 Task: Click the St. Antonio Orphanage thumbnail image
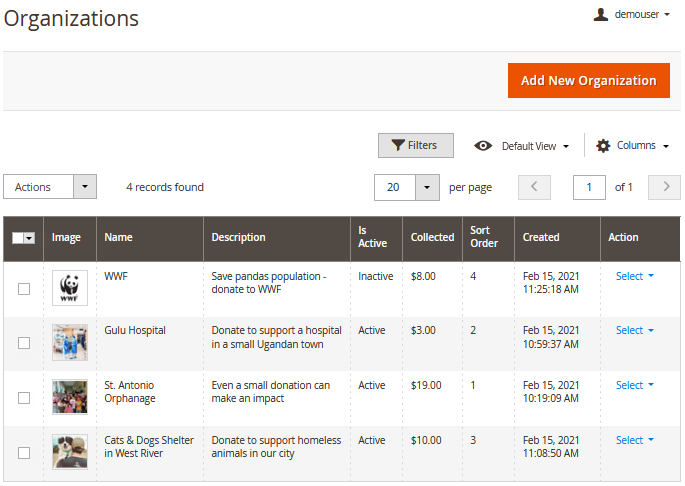tap(70, 397)
